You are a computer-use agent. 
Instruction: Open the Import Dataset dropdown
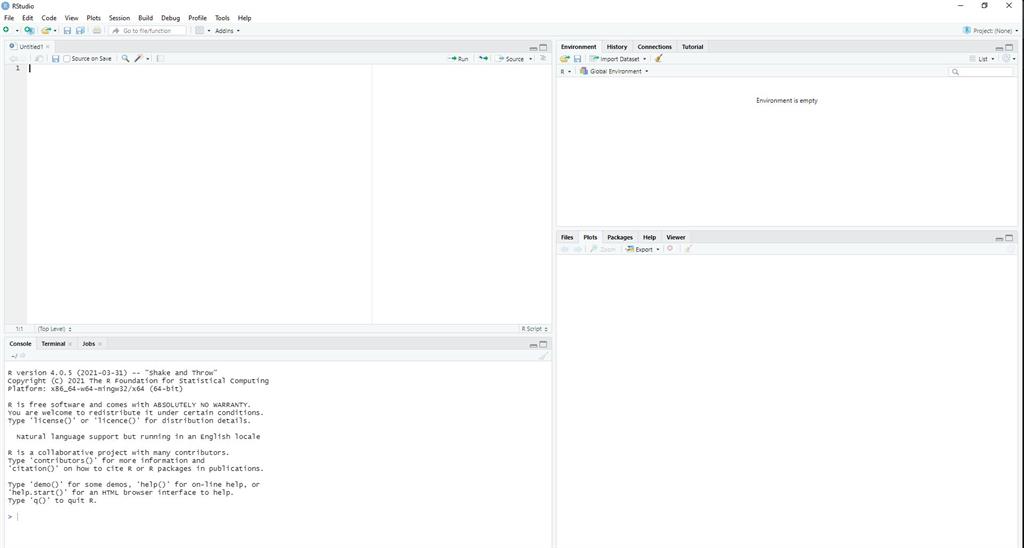(x=618, y=59)
